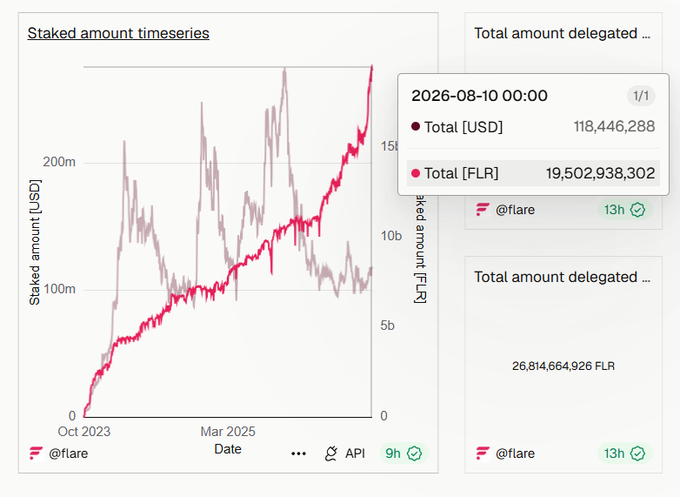Click the 5b right axis tick
This screenshot has height=497, width=680.
(x=387, y=326)
